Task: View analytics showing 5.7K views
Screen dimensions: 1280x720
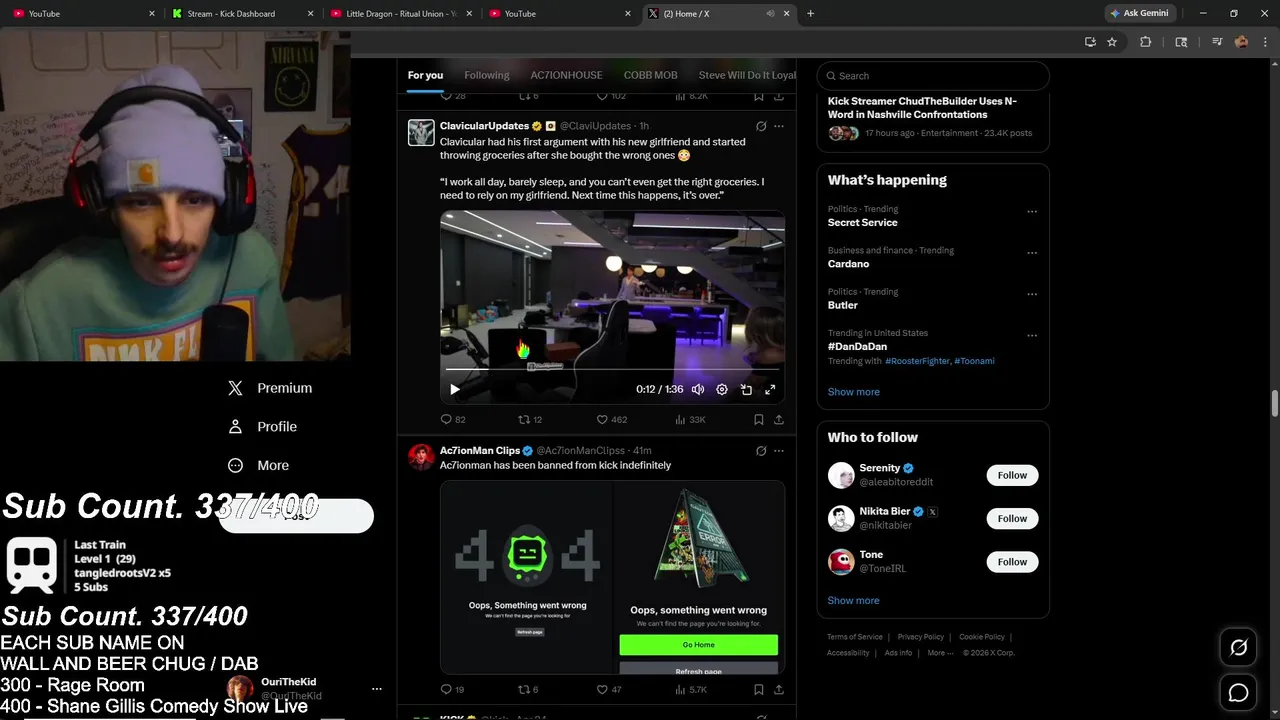Action: pos(691,689)
